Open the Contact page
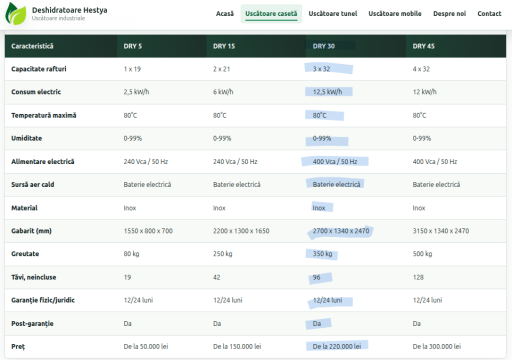512x360 pixels. [489, 14]
